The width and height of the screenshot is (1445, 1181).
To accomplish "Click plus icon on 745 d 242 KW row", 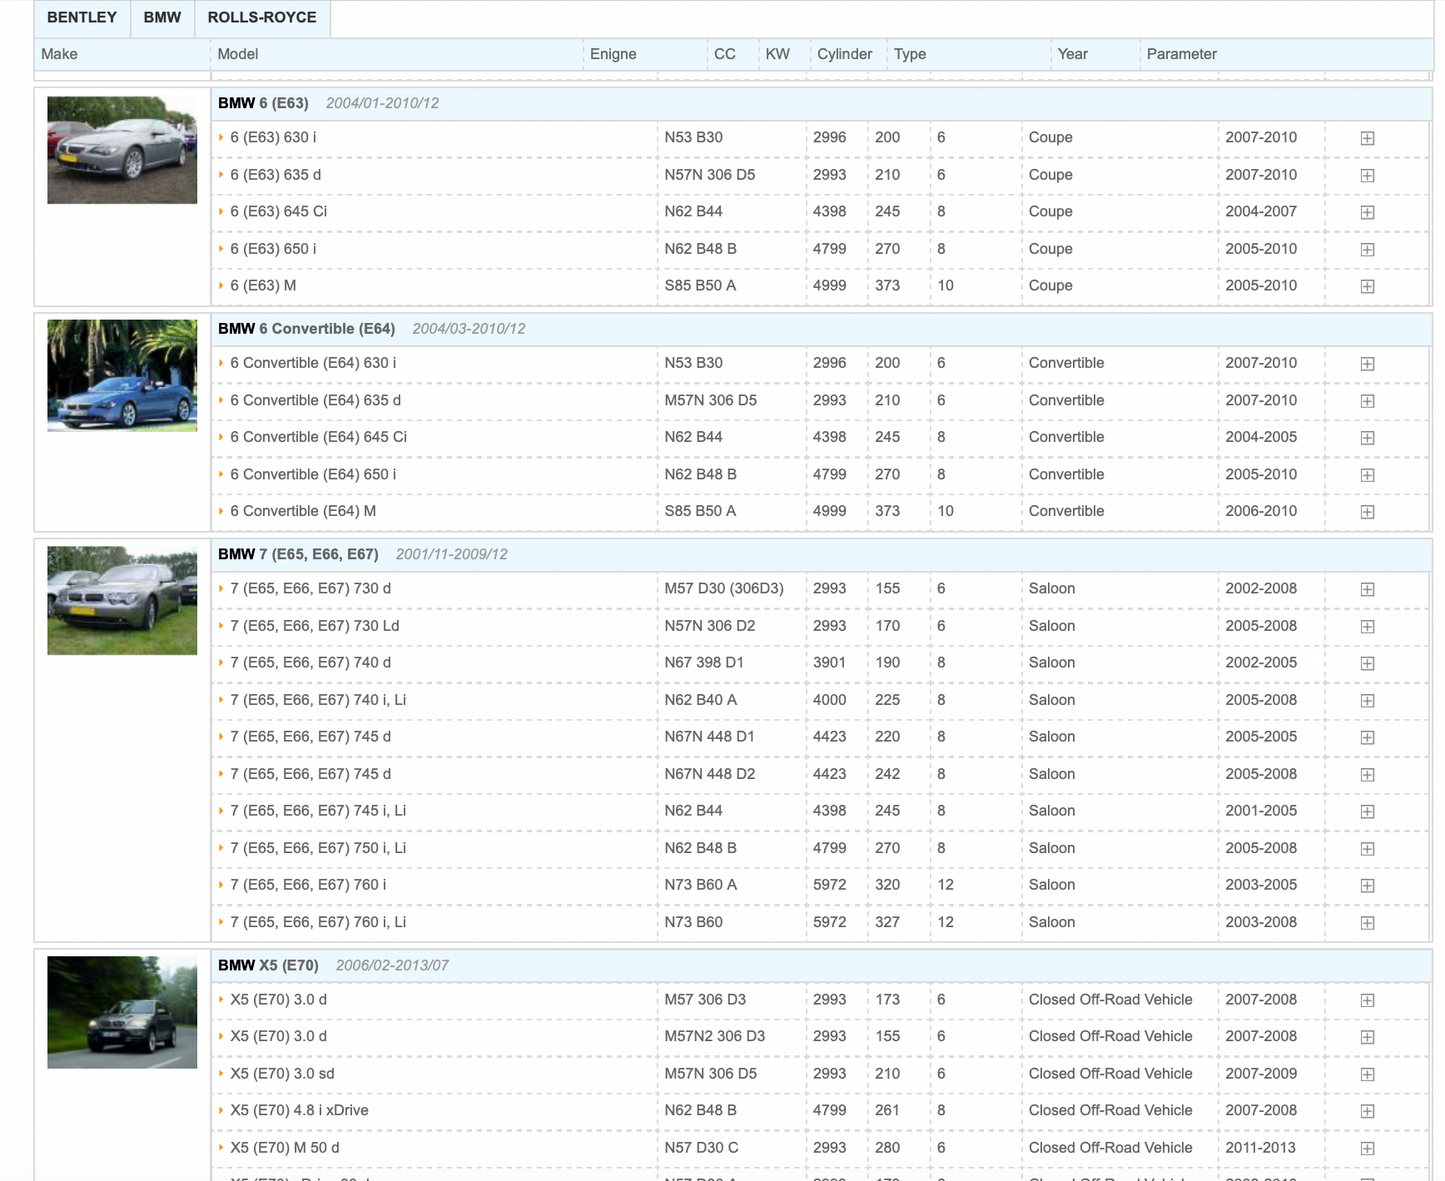I will tap(1367, 774).
